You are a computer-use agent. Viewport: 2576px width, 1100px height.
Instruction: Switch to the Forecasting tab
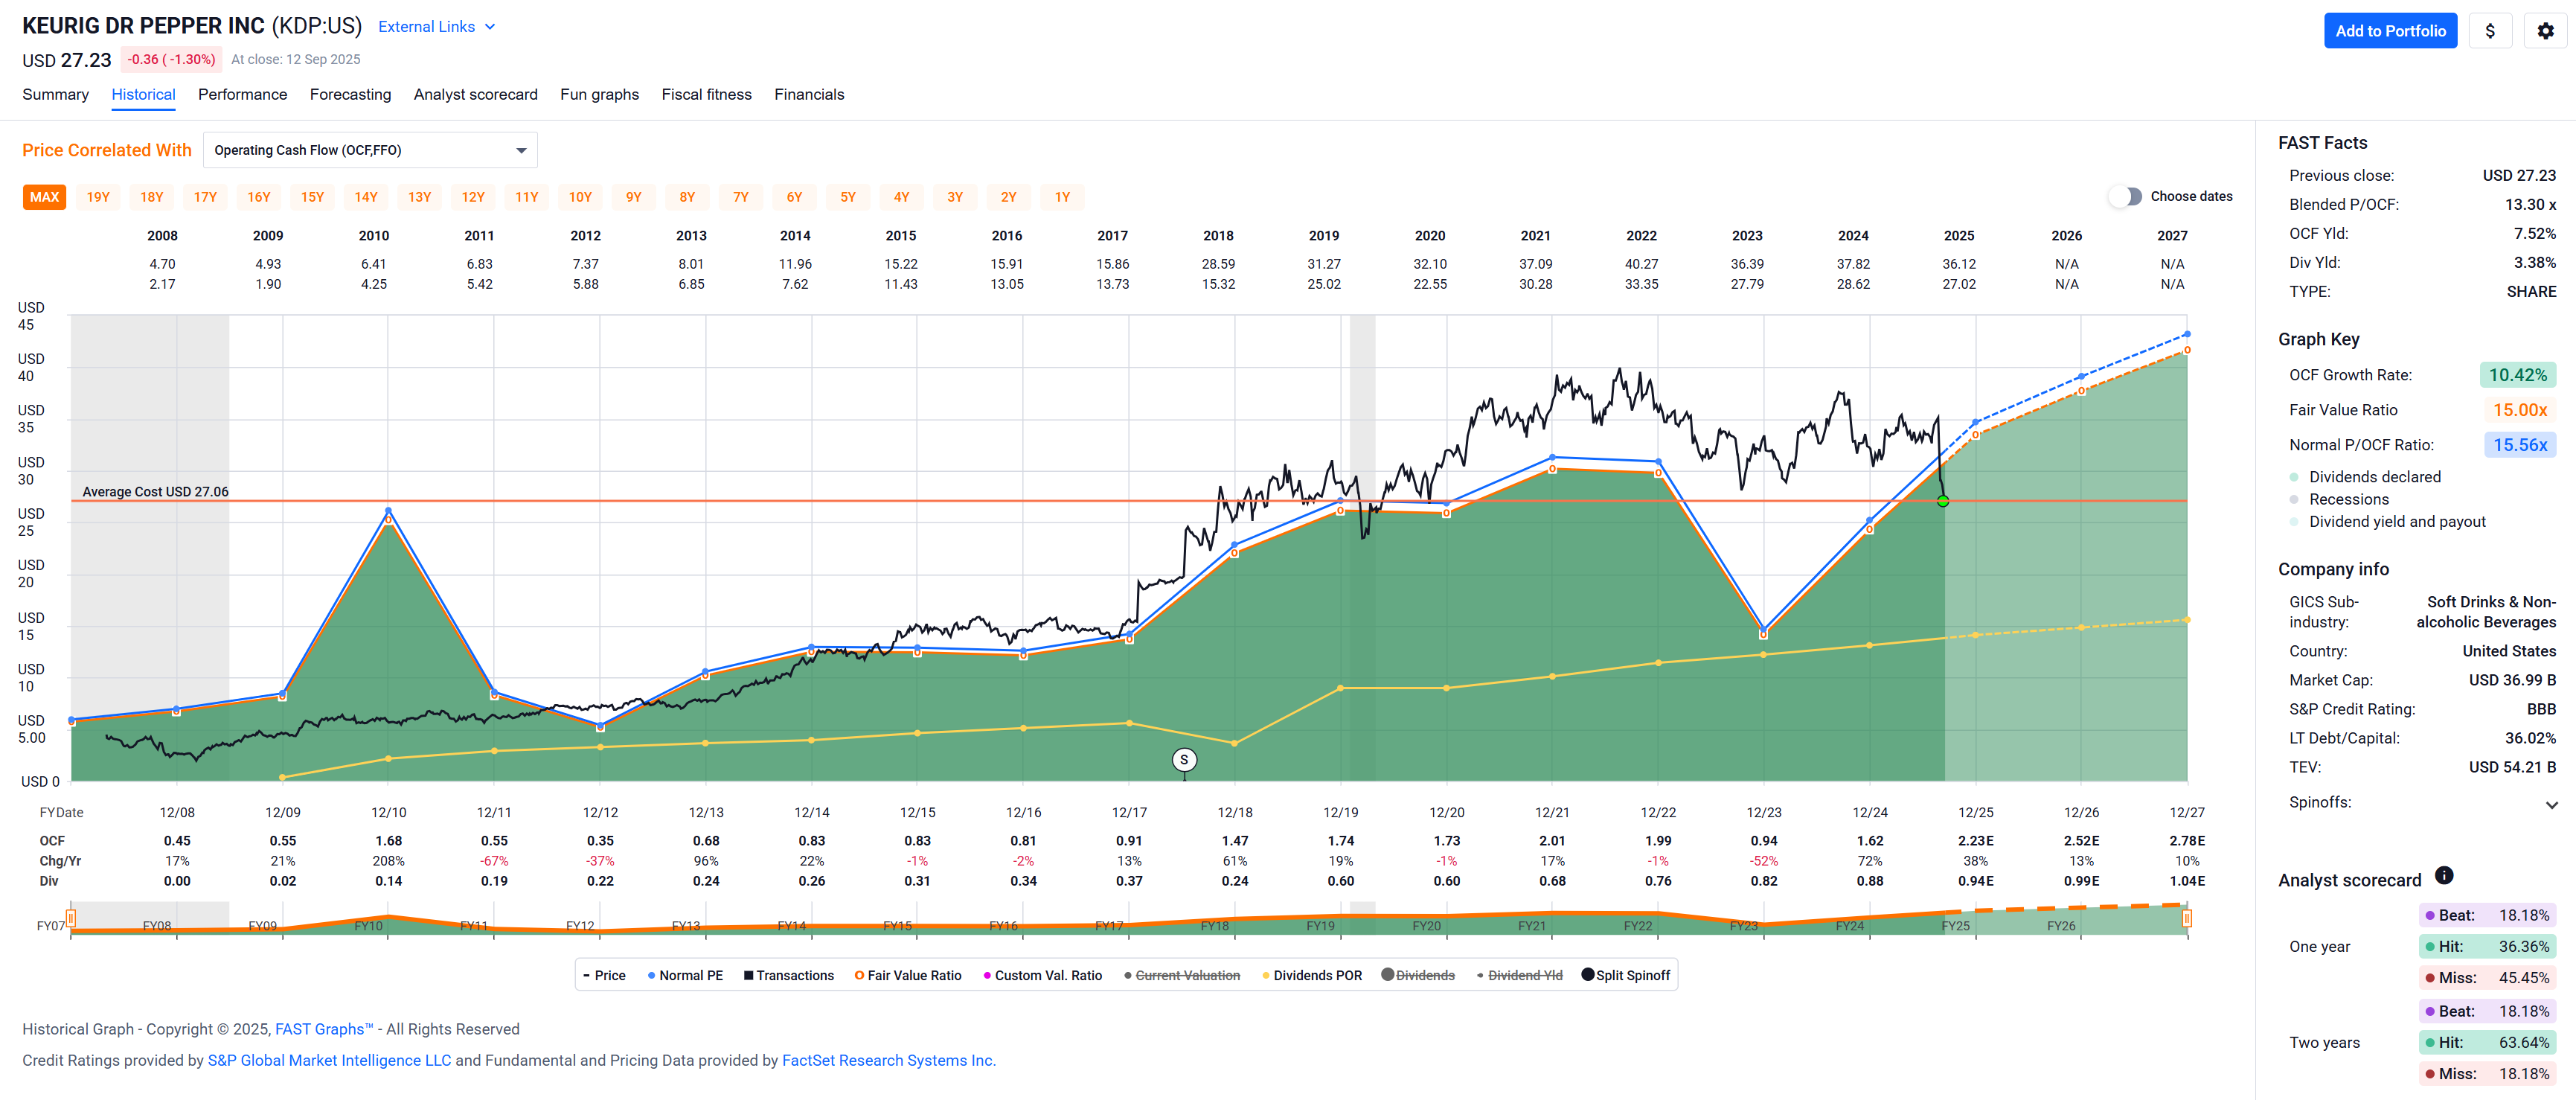(x=350, y=94)
